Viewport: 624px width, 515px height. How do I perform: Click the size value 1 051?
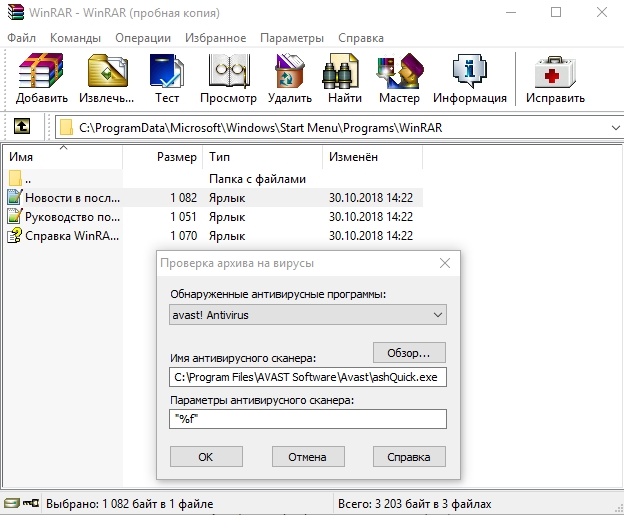click(x=183, y=217)
